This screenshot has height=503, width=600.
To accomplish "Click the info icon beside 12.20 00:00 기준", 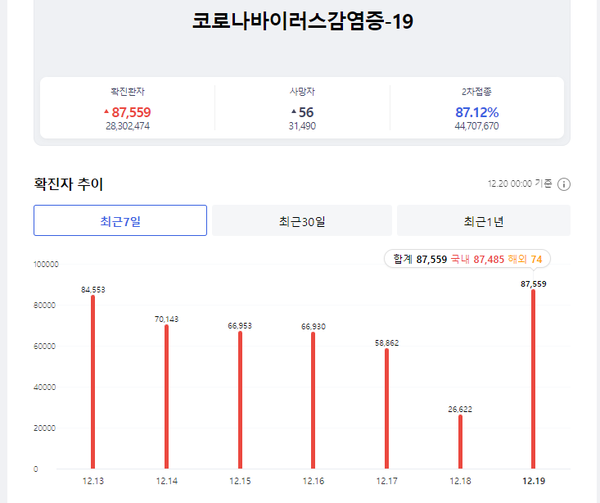I will tap(564, 184).
